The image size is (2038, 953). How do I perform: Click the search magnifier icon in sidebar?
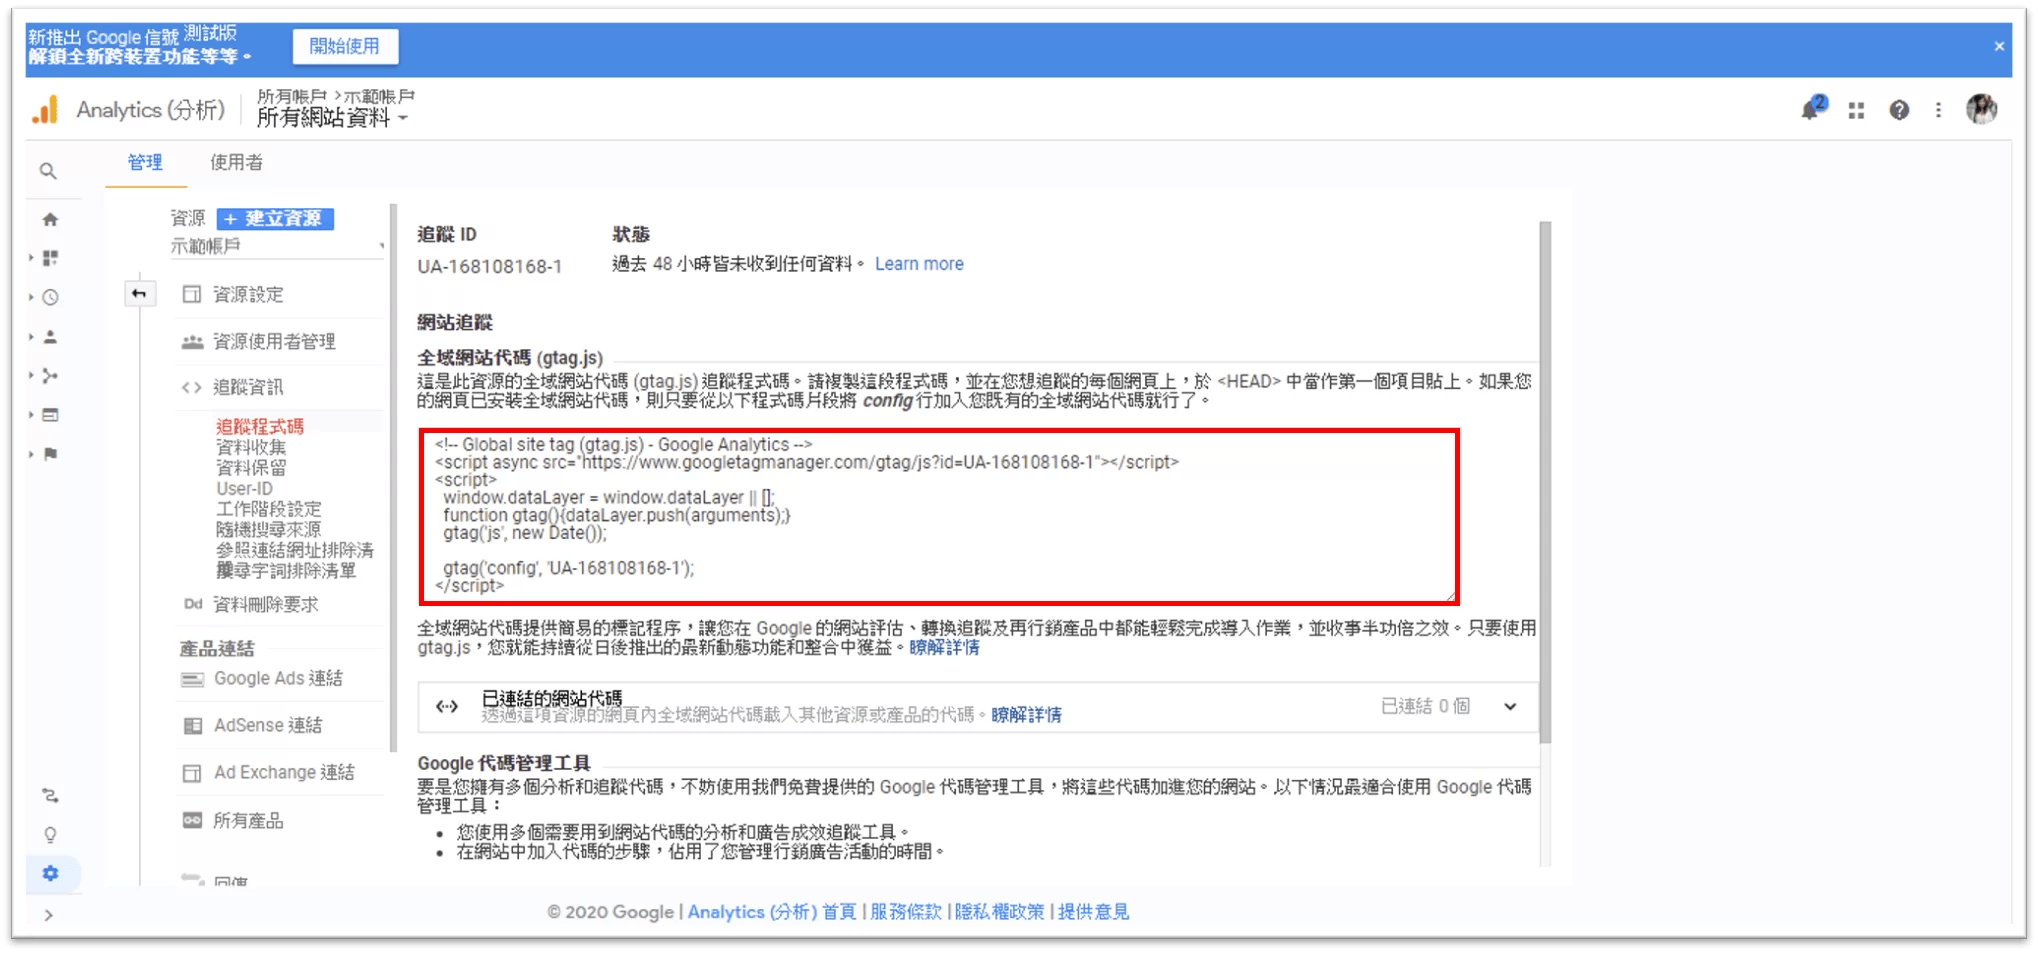48,171
